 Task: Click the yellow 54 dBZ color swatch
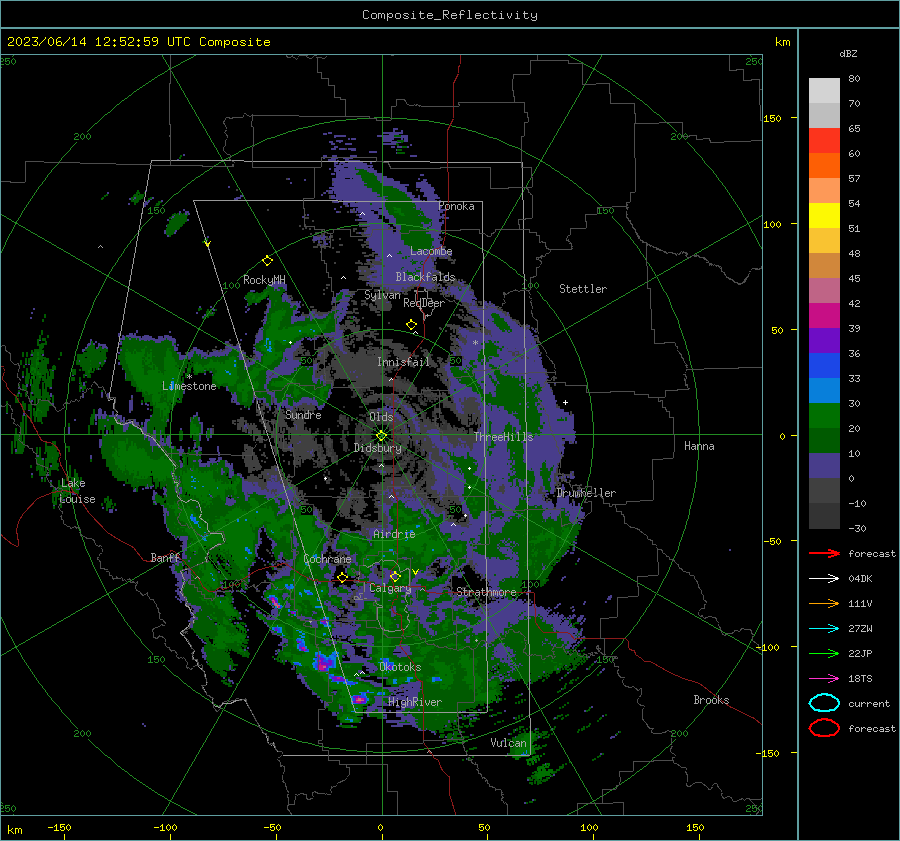pos(824,215)
